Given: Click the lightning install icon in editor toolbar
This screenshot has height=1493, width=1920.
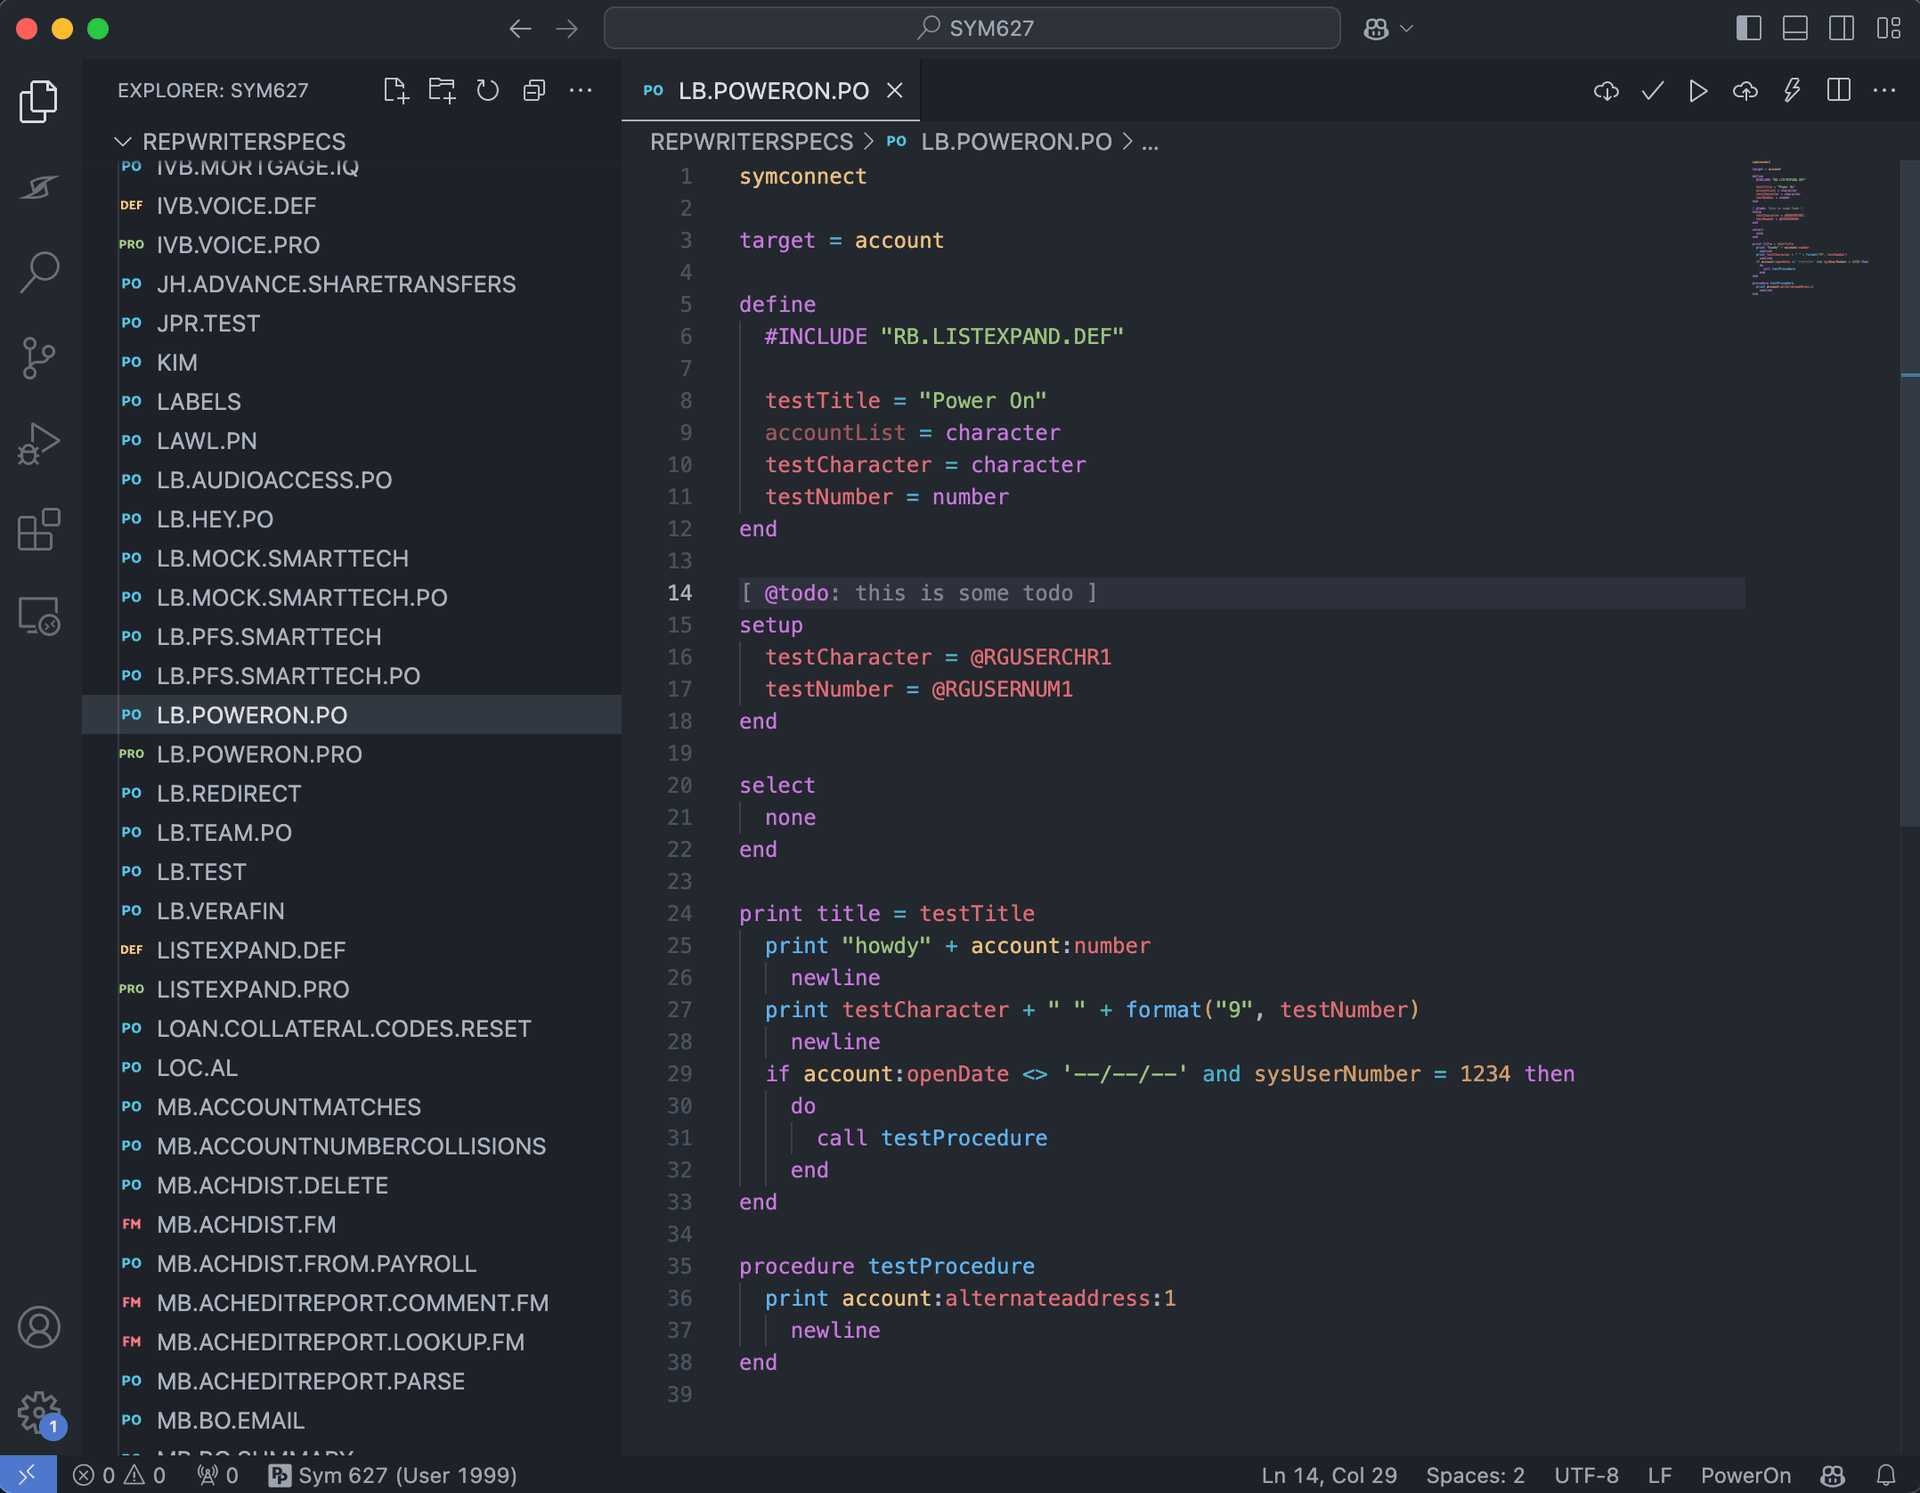Looking at the screenshot, I should (1791, 90).
